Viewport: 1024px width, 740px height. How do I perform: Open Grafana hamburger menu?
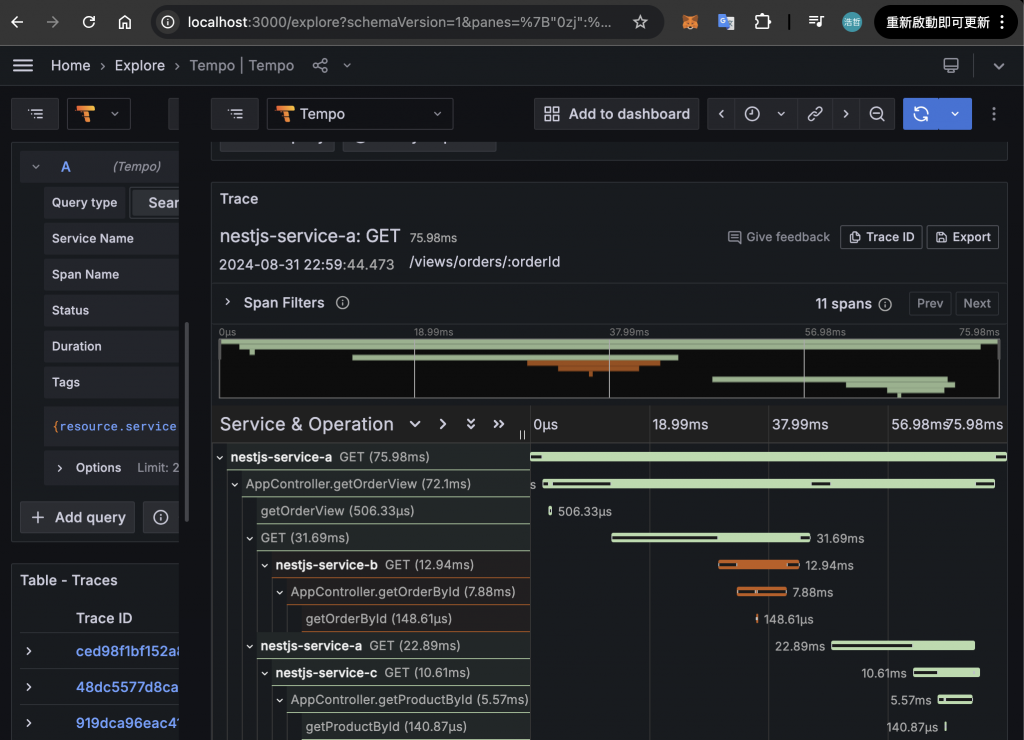point(23,65)
